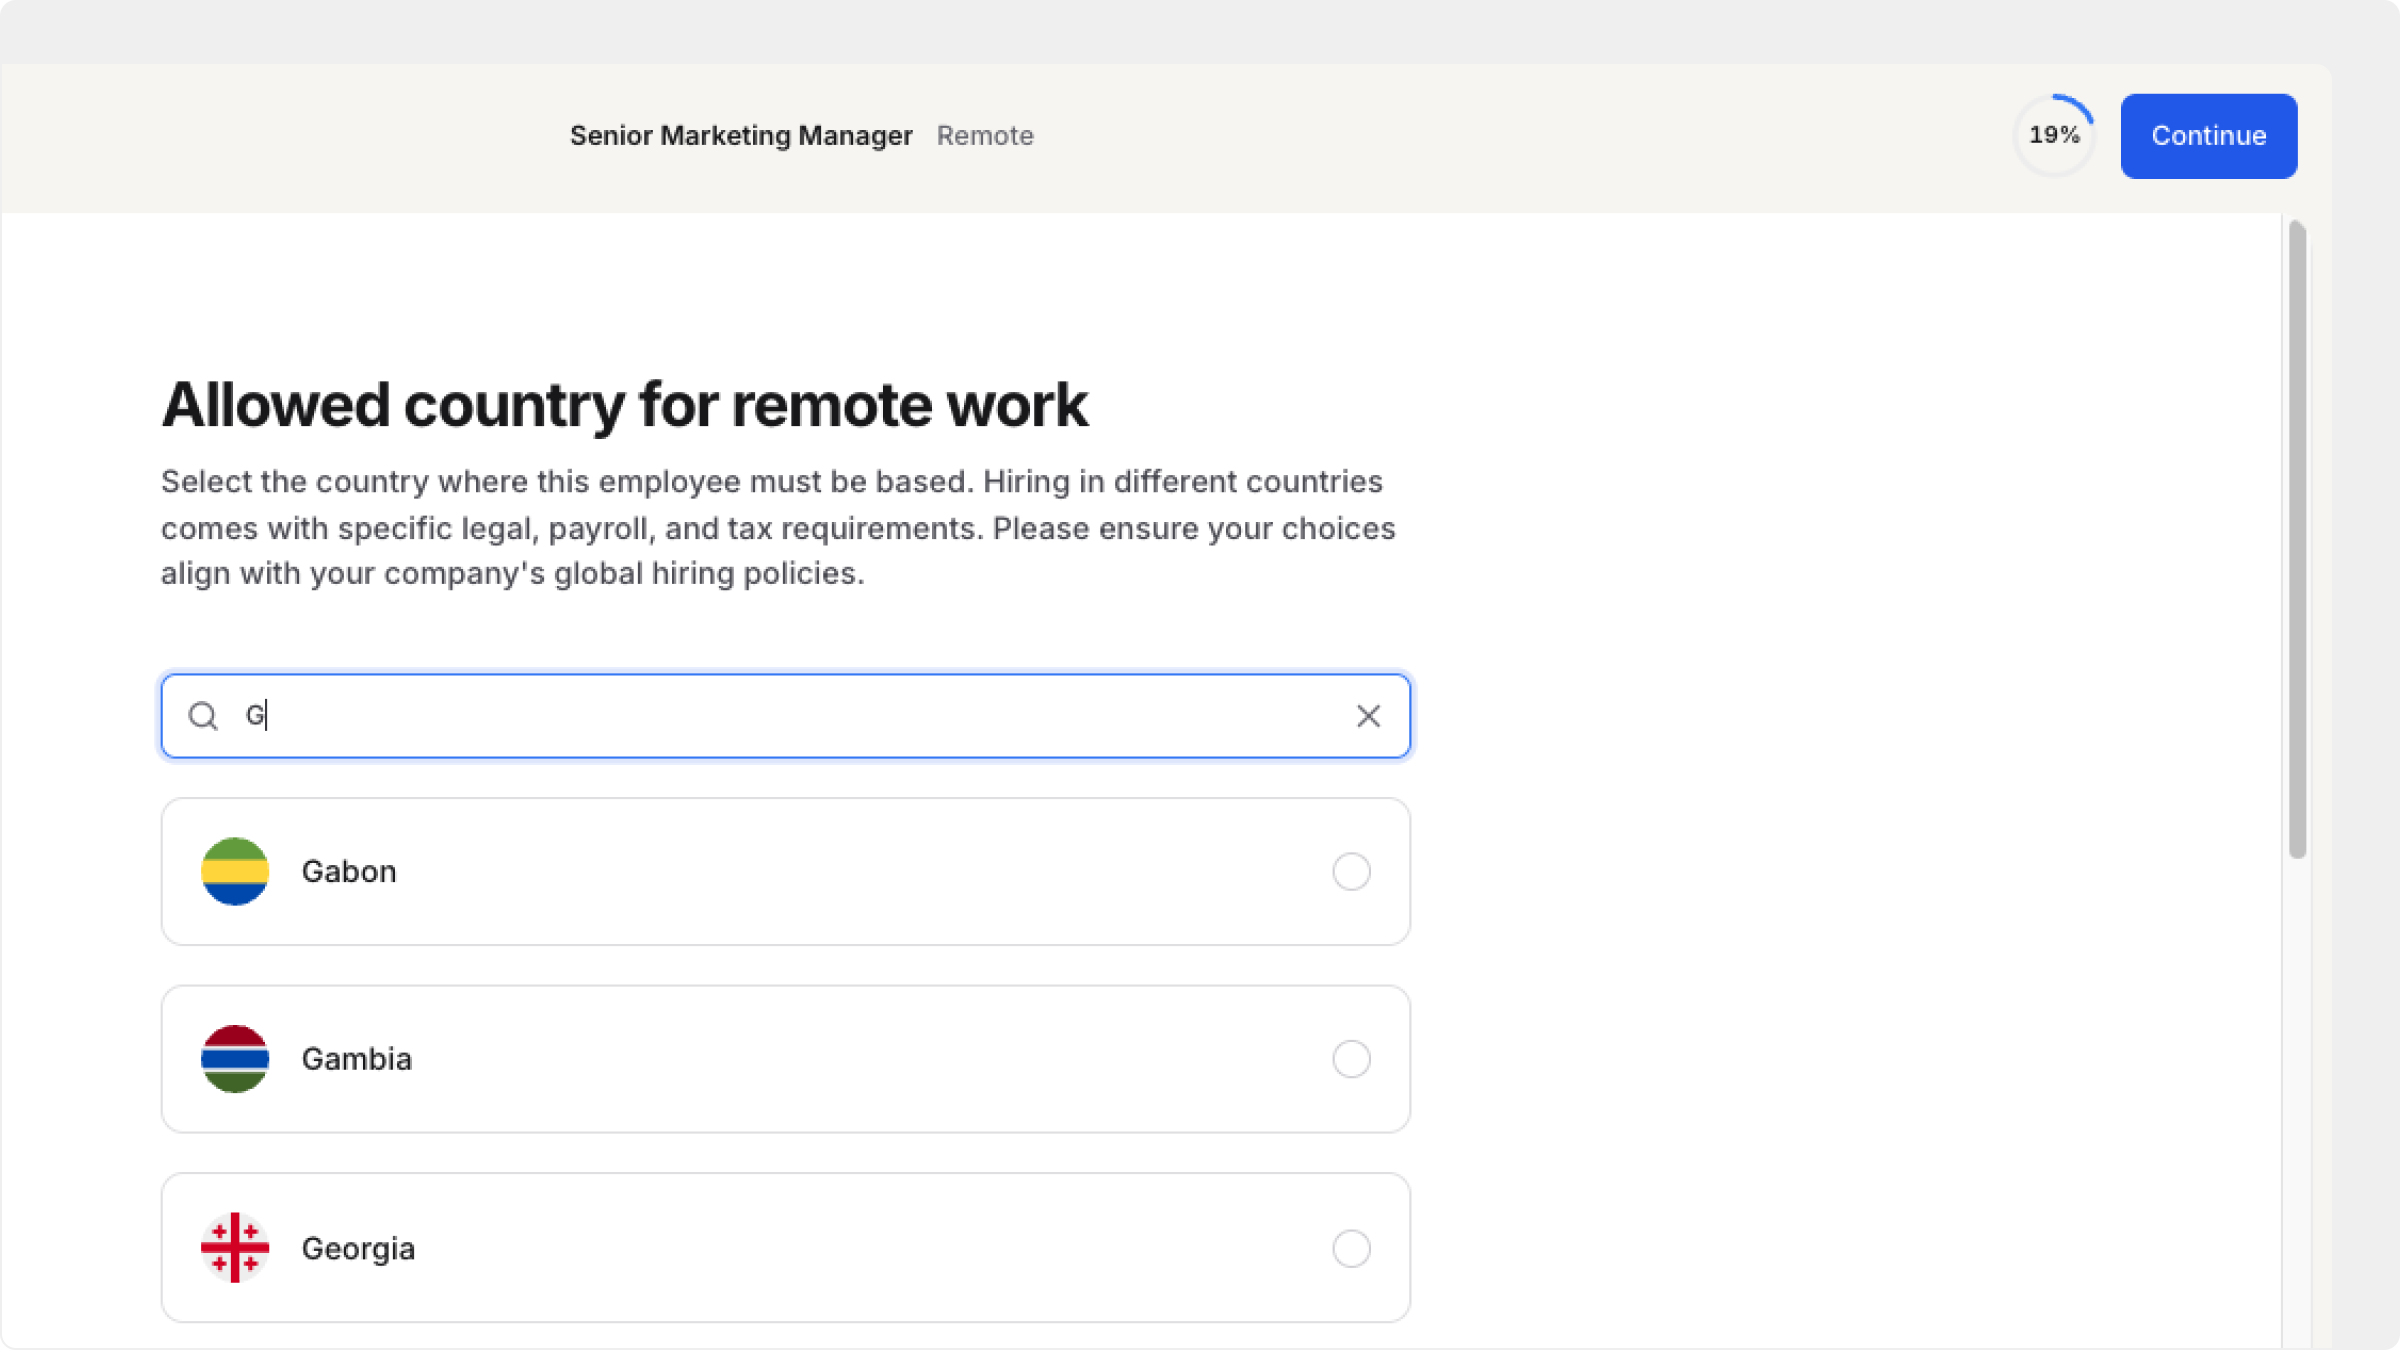Select the Georgia radio button
This screenshot has width=2400, height=1350.
click(1351, 1248)
